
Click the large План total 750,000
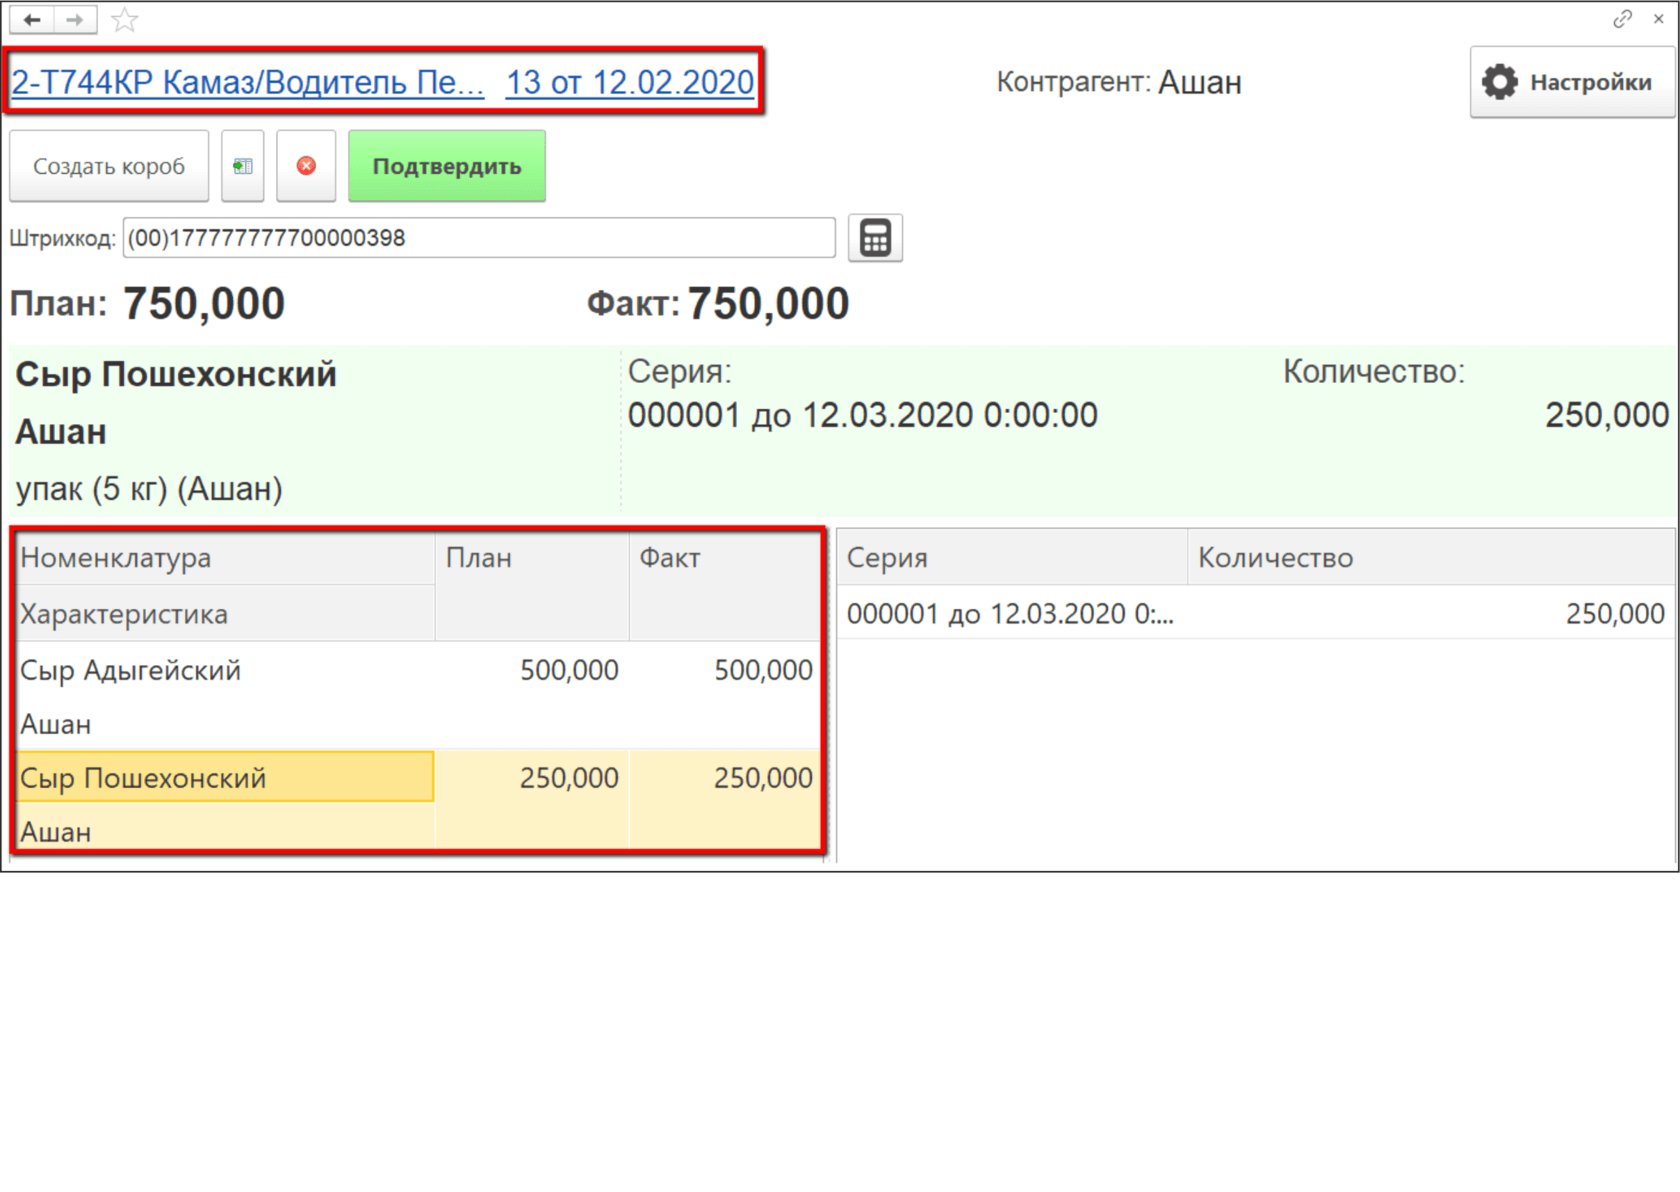pos(204,303)
